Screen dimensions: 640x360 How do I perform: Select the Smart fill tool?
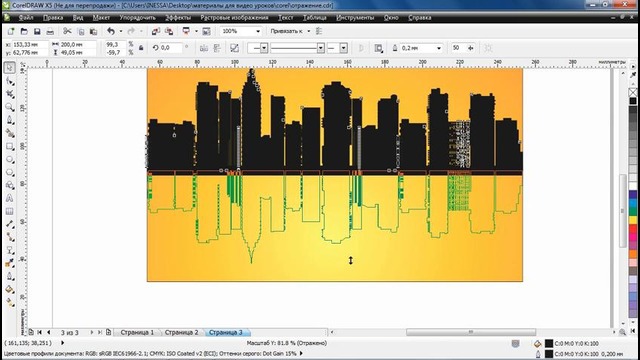click(x=10, y=133)
